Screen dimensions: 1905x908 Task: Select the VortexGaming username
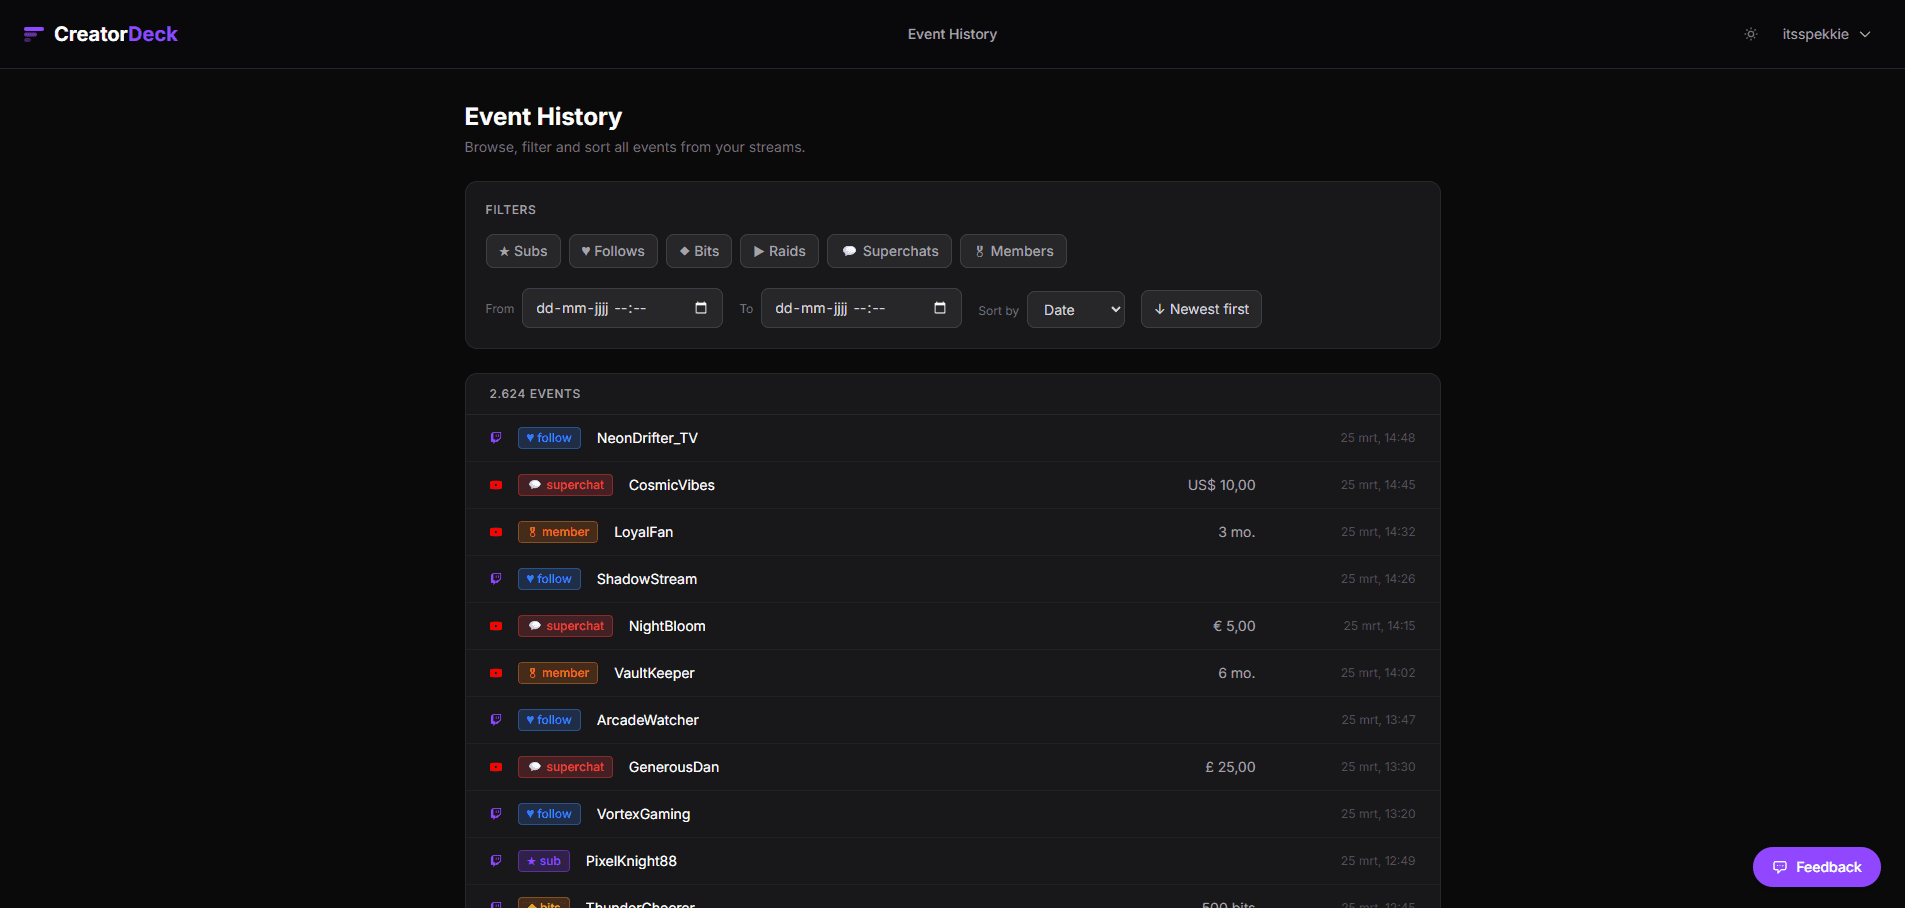[643, 814]
